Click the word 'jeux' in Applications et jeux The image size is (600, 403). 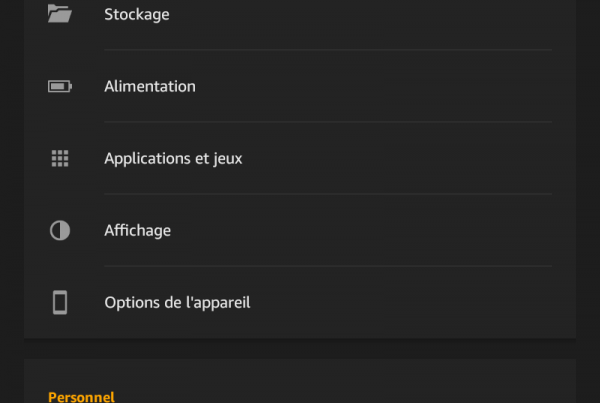[x=228, y=159]
